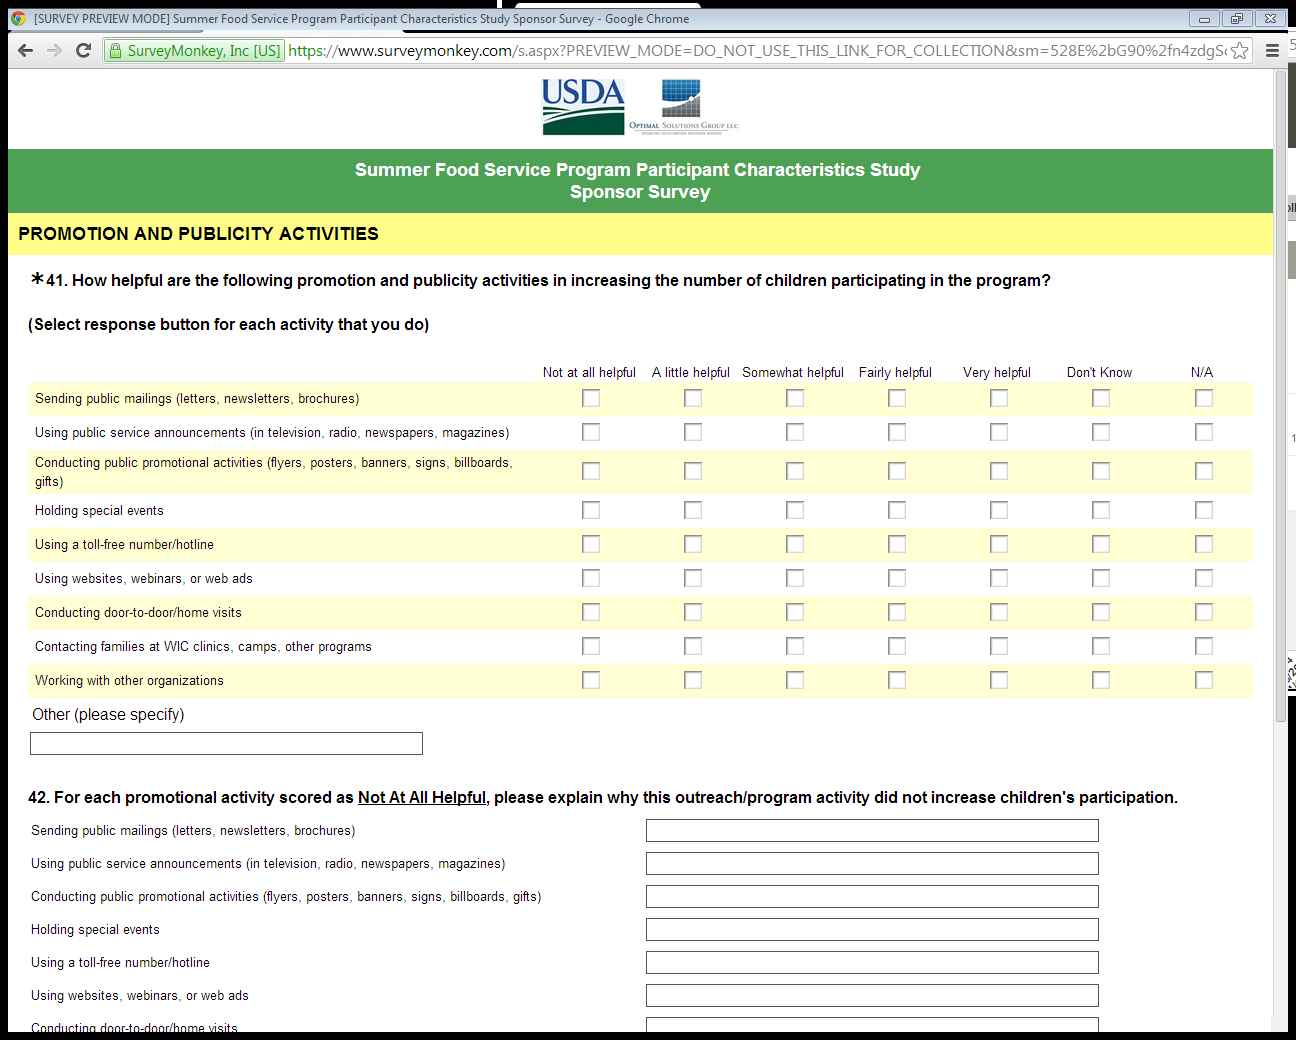Click the Other (please specify) text box
Viewport: 1296px width, 1040px height.
coord(226,743)
